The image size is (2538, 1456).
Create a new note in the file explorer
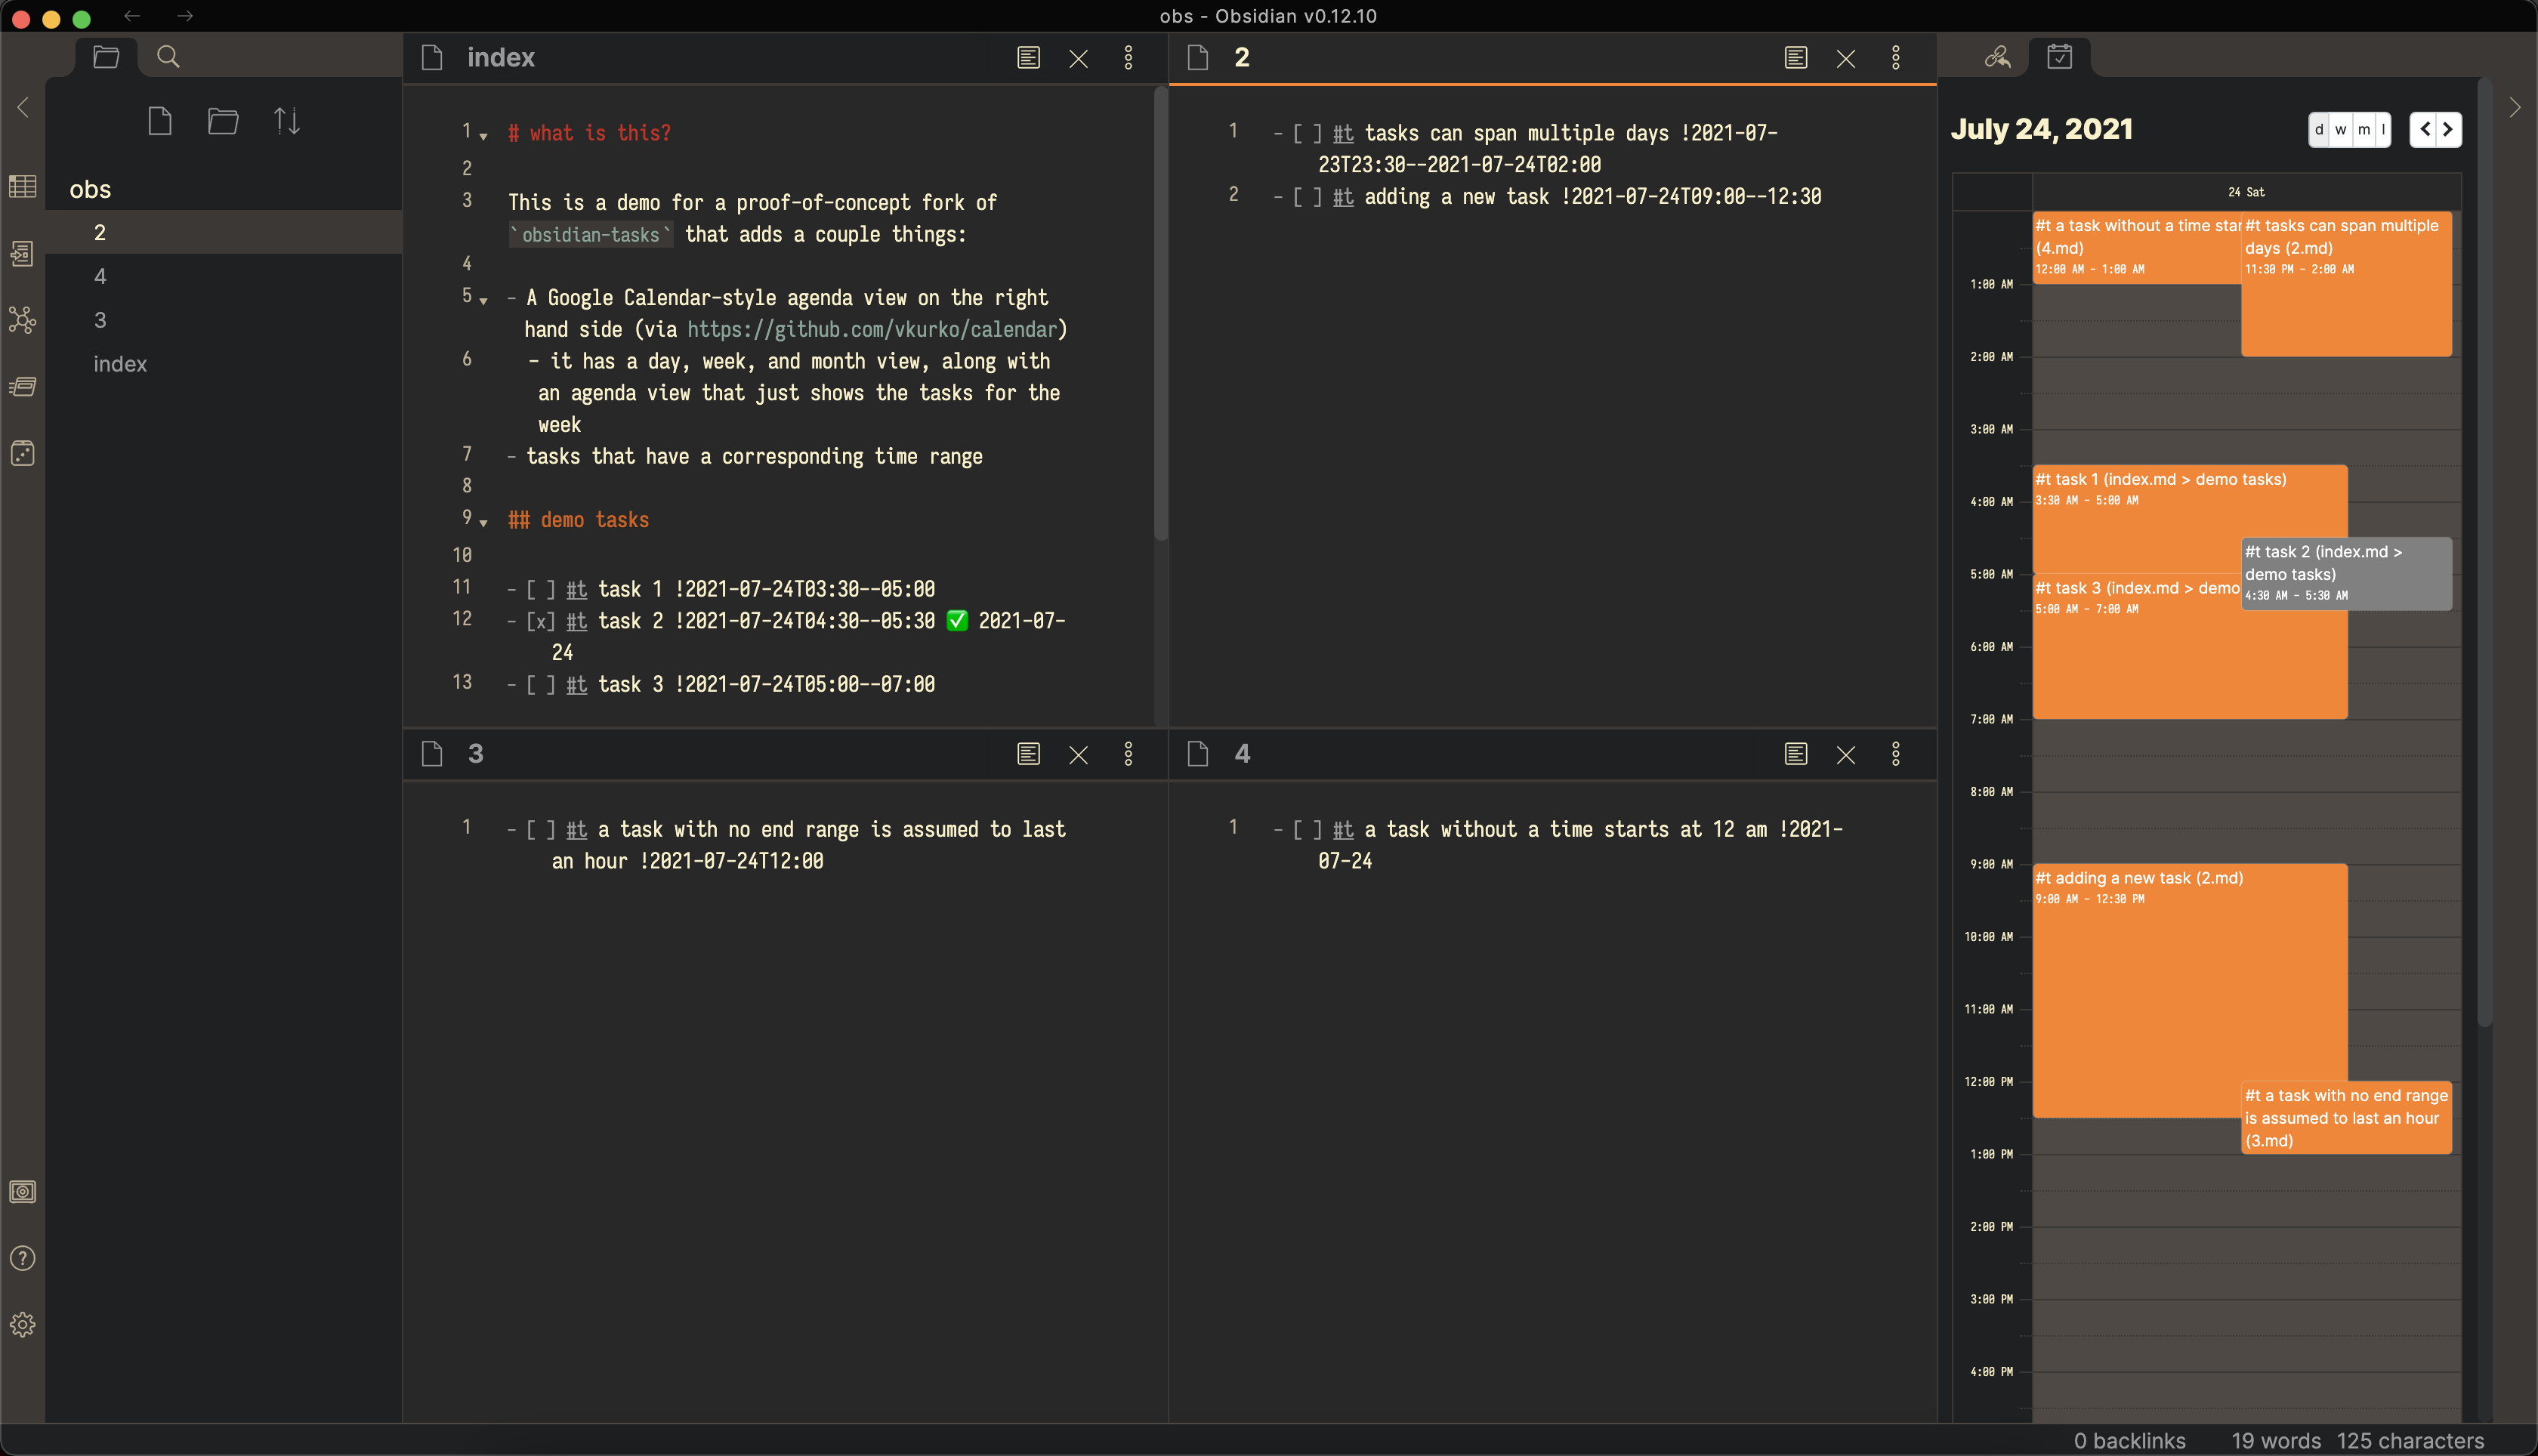point(160,120)
